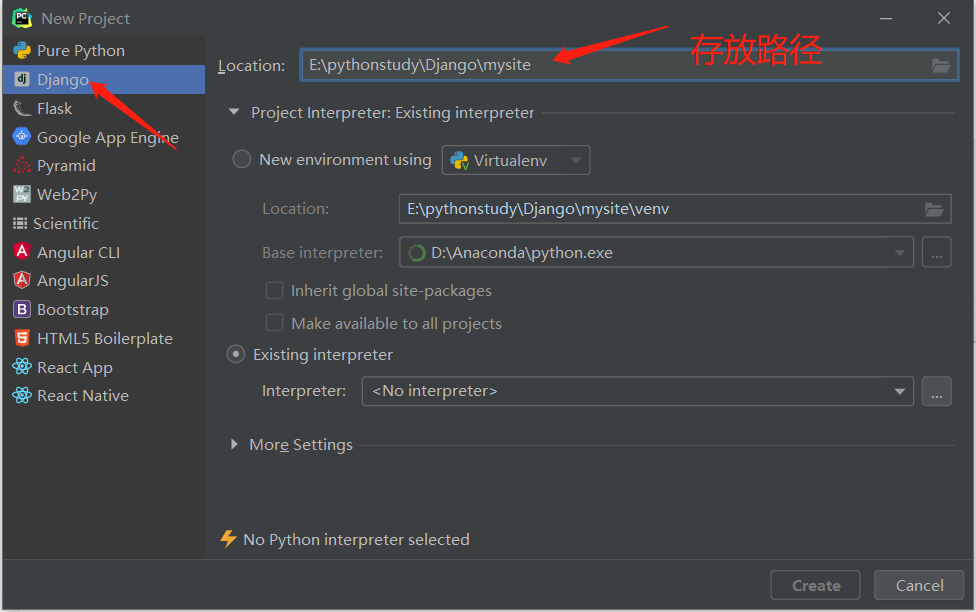This screenshot has height=612, width=976.
Task: Select the Pyramid framework icon
Action: point(21,166)
